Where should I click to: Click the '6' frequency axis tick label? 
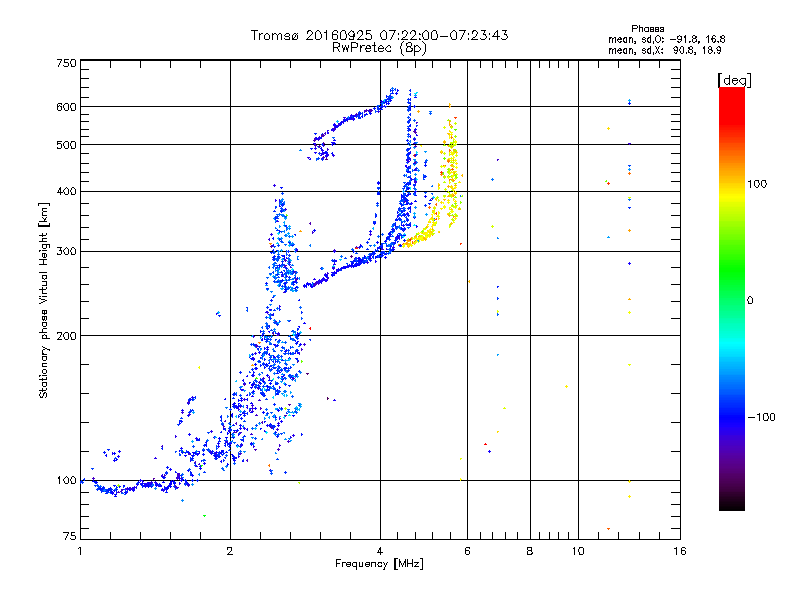point(467,551)
